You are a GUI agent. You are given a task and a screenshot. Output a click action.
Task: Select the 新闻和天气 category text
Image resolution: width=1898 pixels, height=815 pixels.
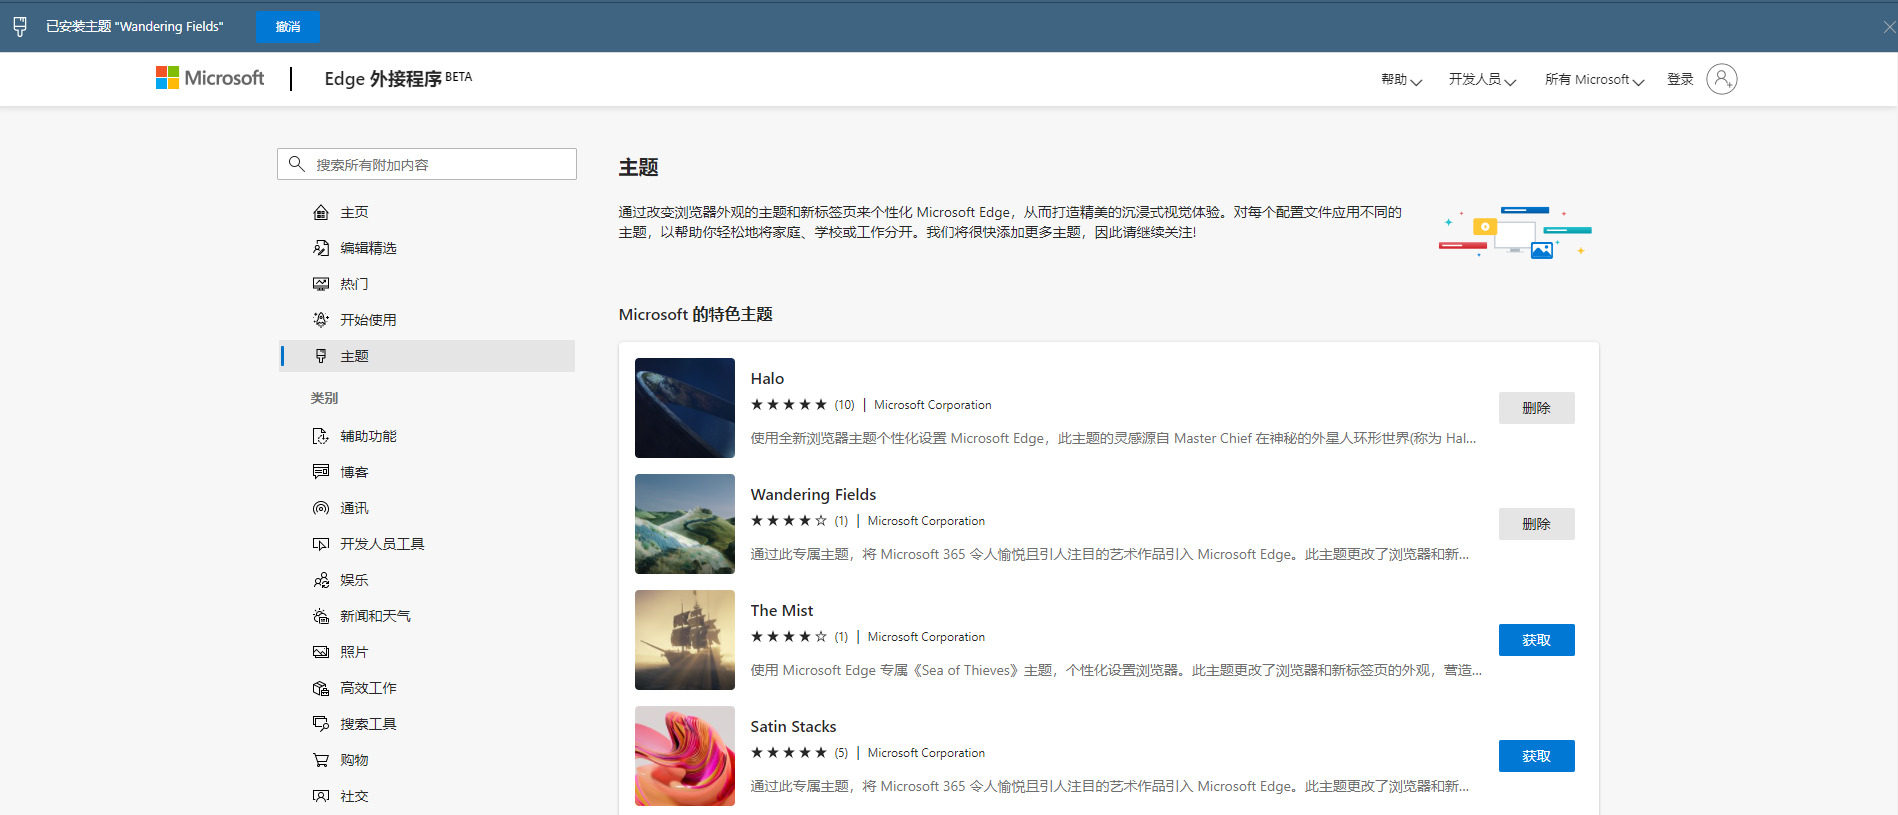pos(375,616)
